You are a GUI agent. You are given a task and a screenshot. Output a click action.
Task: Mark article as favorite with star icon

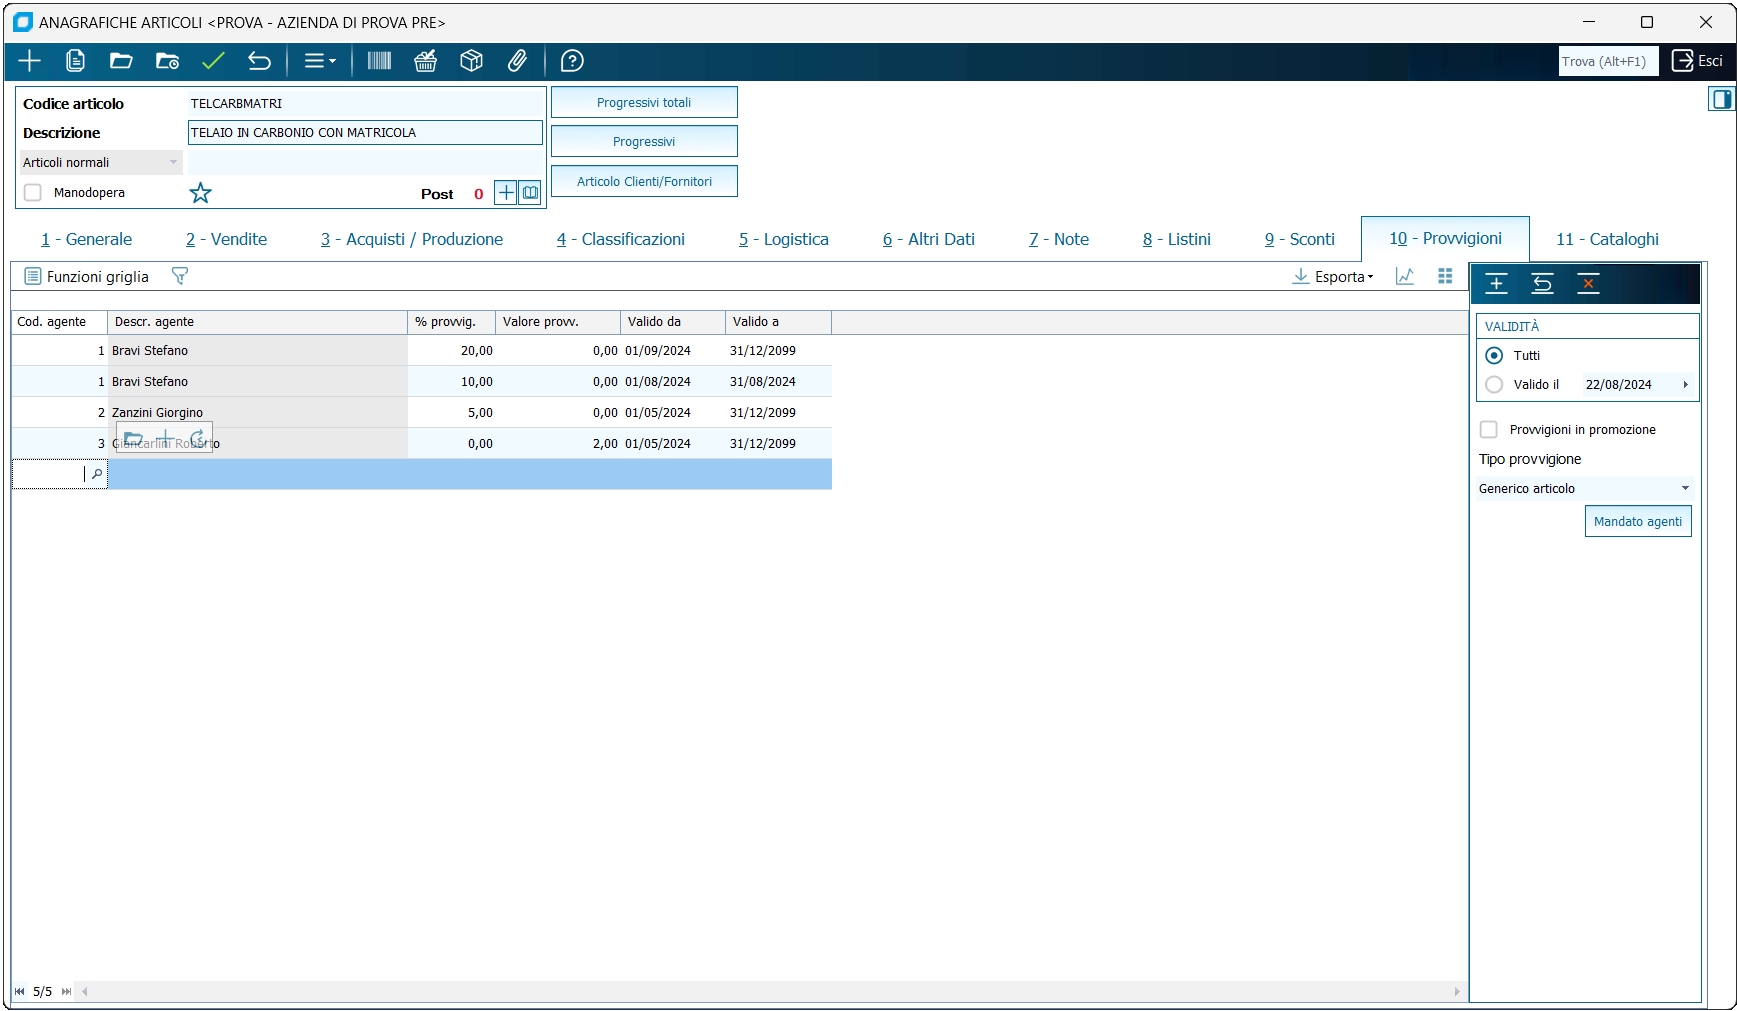click(x=201, y=193)
